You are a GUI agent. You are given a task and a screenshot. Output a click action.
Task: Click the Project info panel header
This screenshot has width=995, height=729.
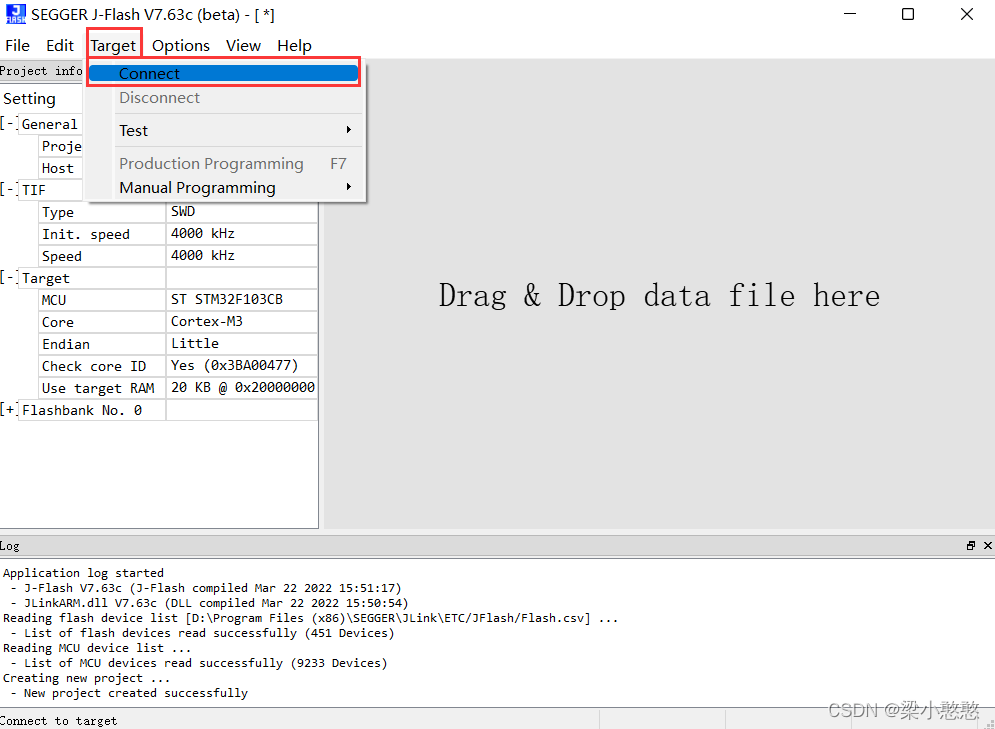click(41, 71)
